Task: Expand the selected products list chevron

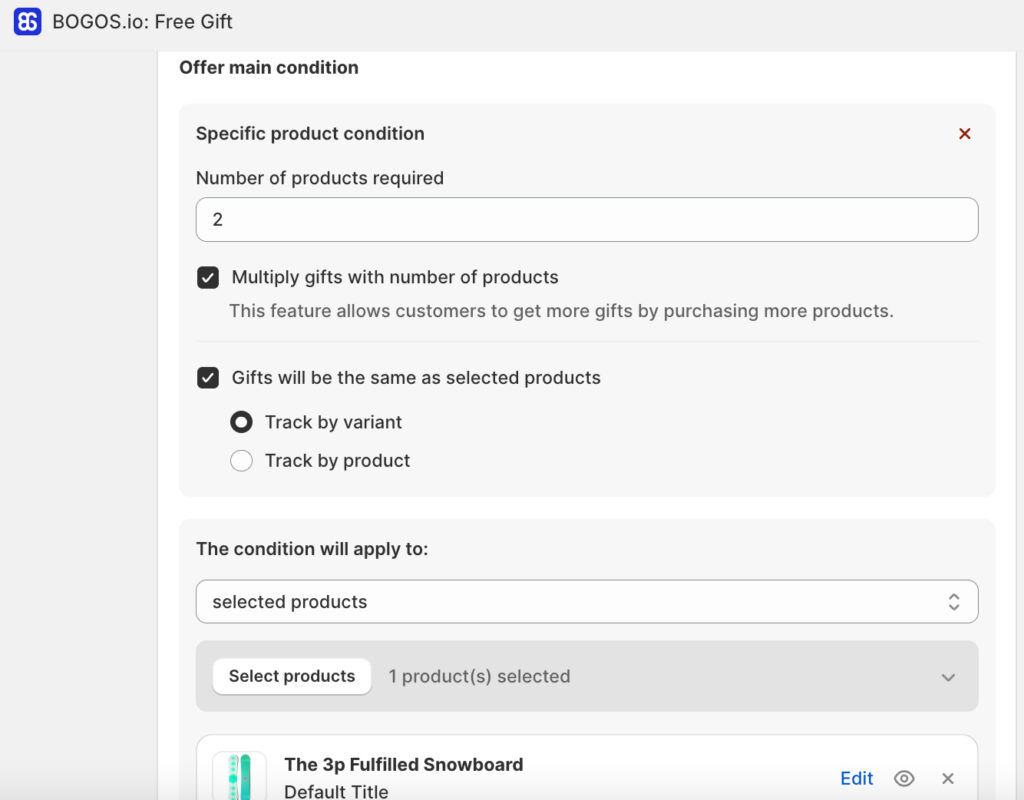Action: click(x=948, y=677)
